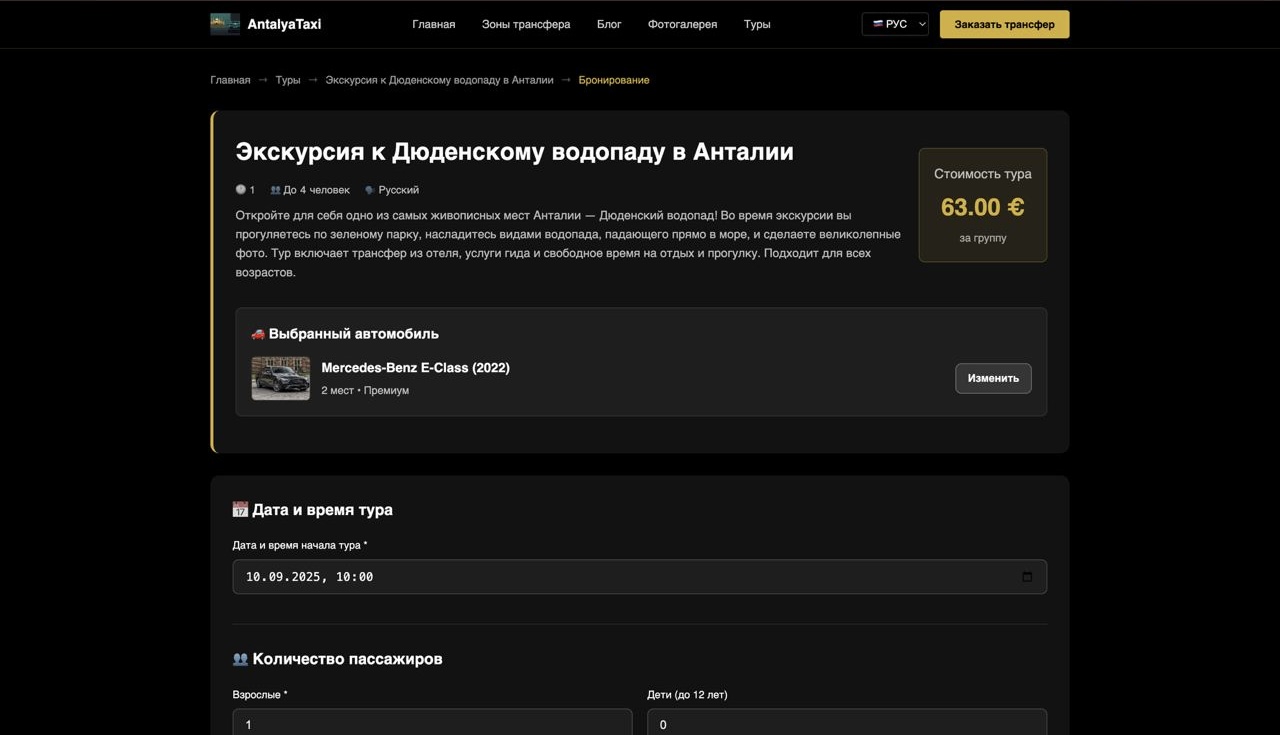
Task: Open the 'Блог' navigation item
Action: 609,24
